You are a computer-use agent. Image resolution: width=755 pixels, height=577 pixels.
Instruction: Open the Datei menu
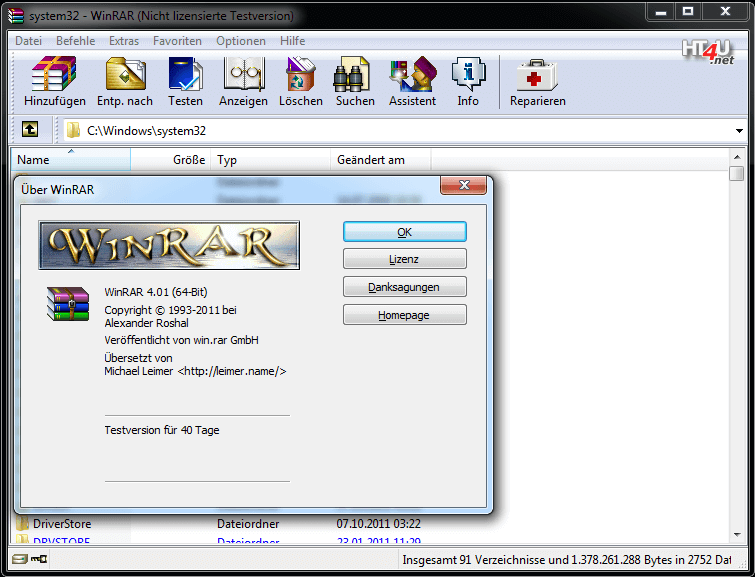(x=28, y=41)
